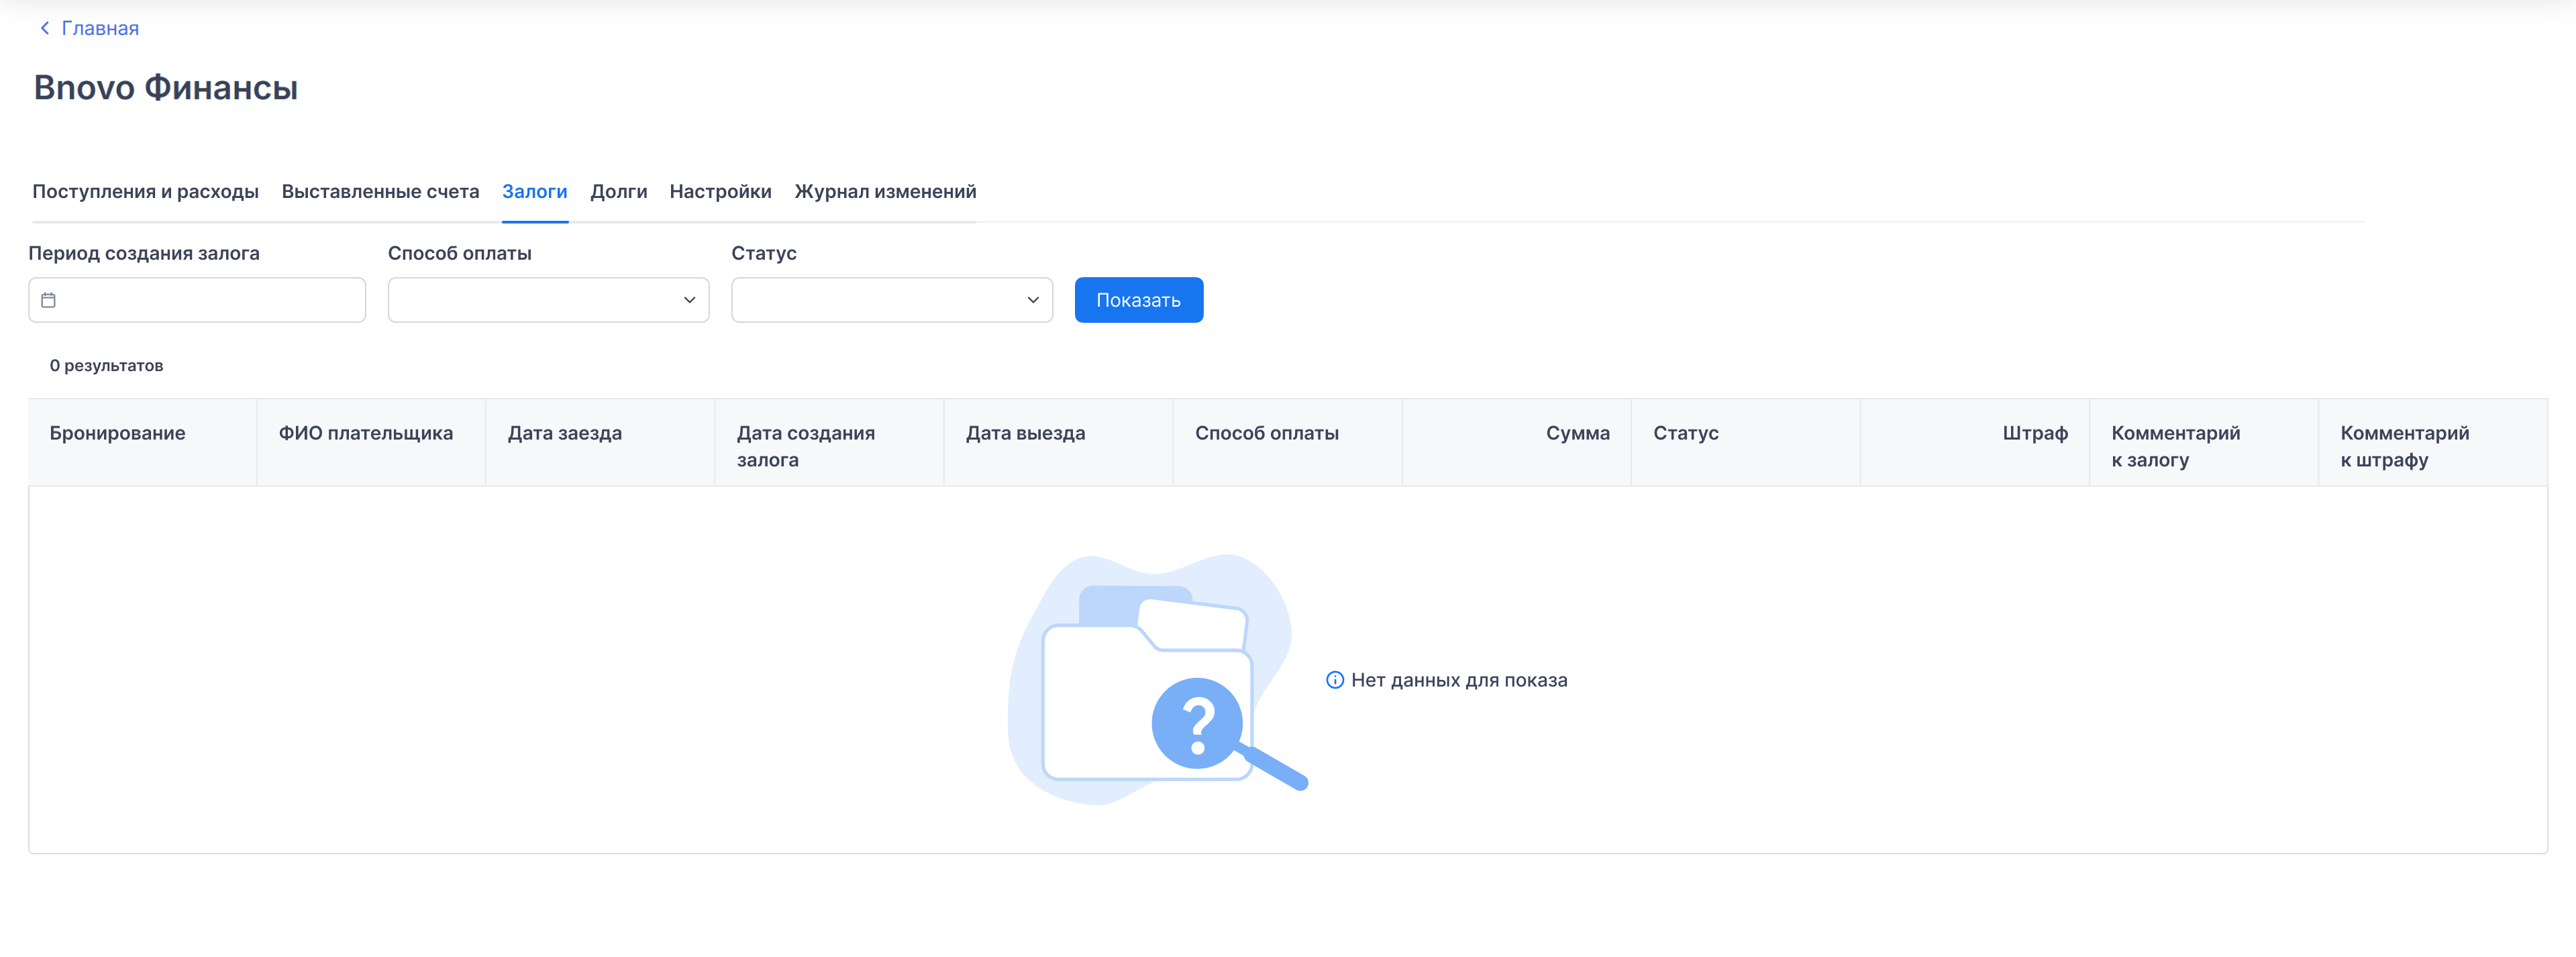Image resolution: width=2576 pixels, height=957 pixels.
Task: Go to the Долги tab
Action: 618,191
